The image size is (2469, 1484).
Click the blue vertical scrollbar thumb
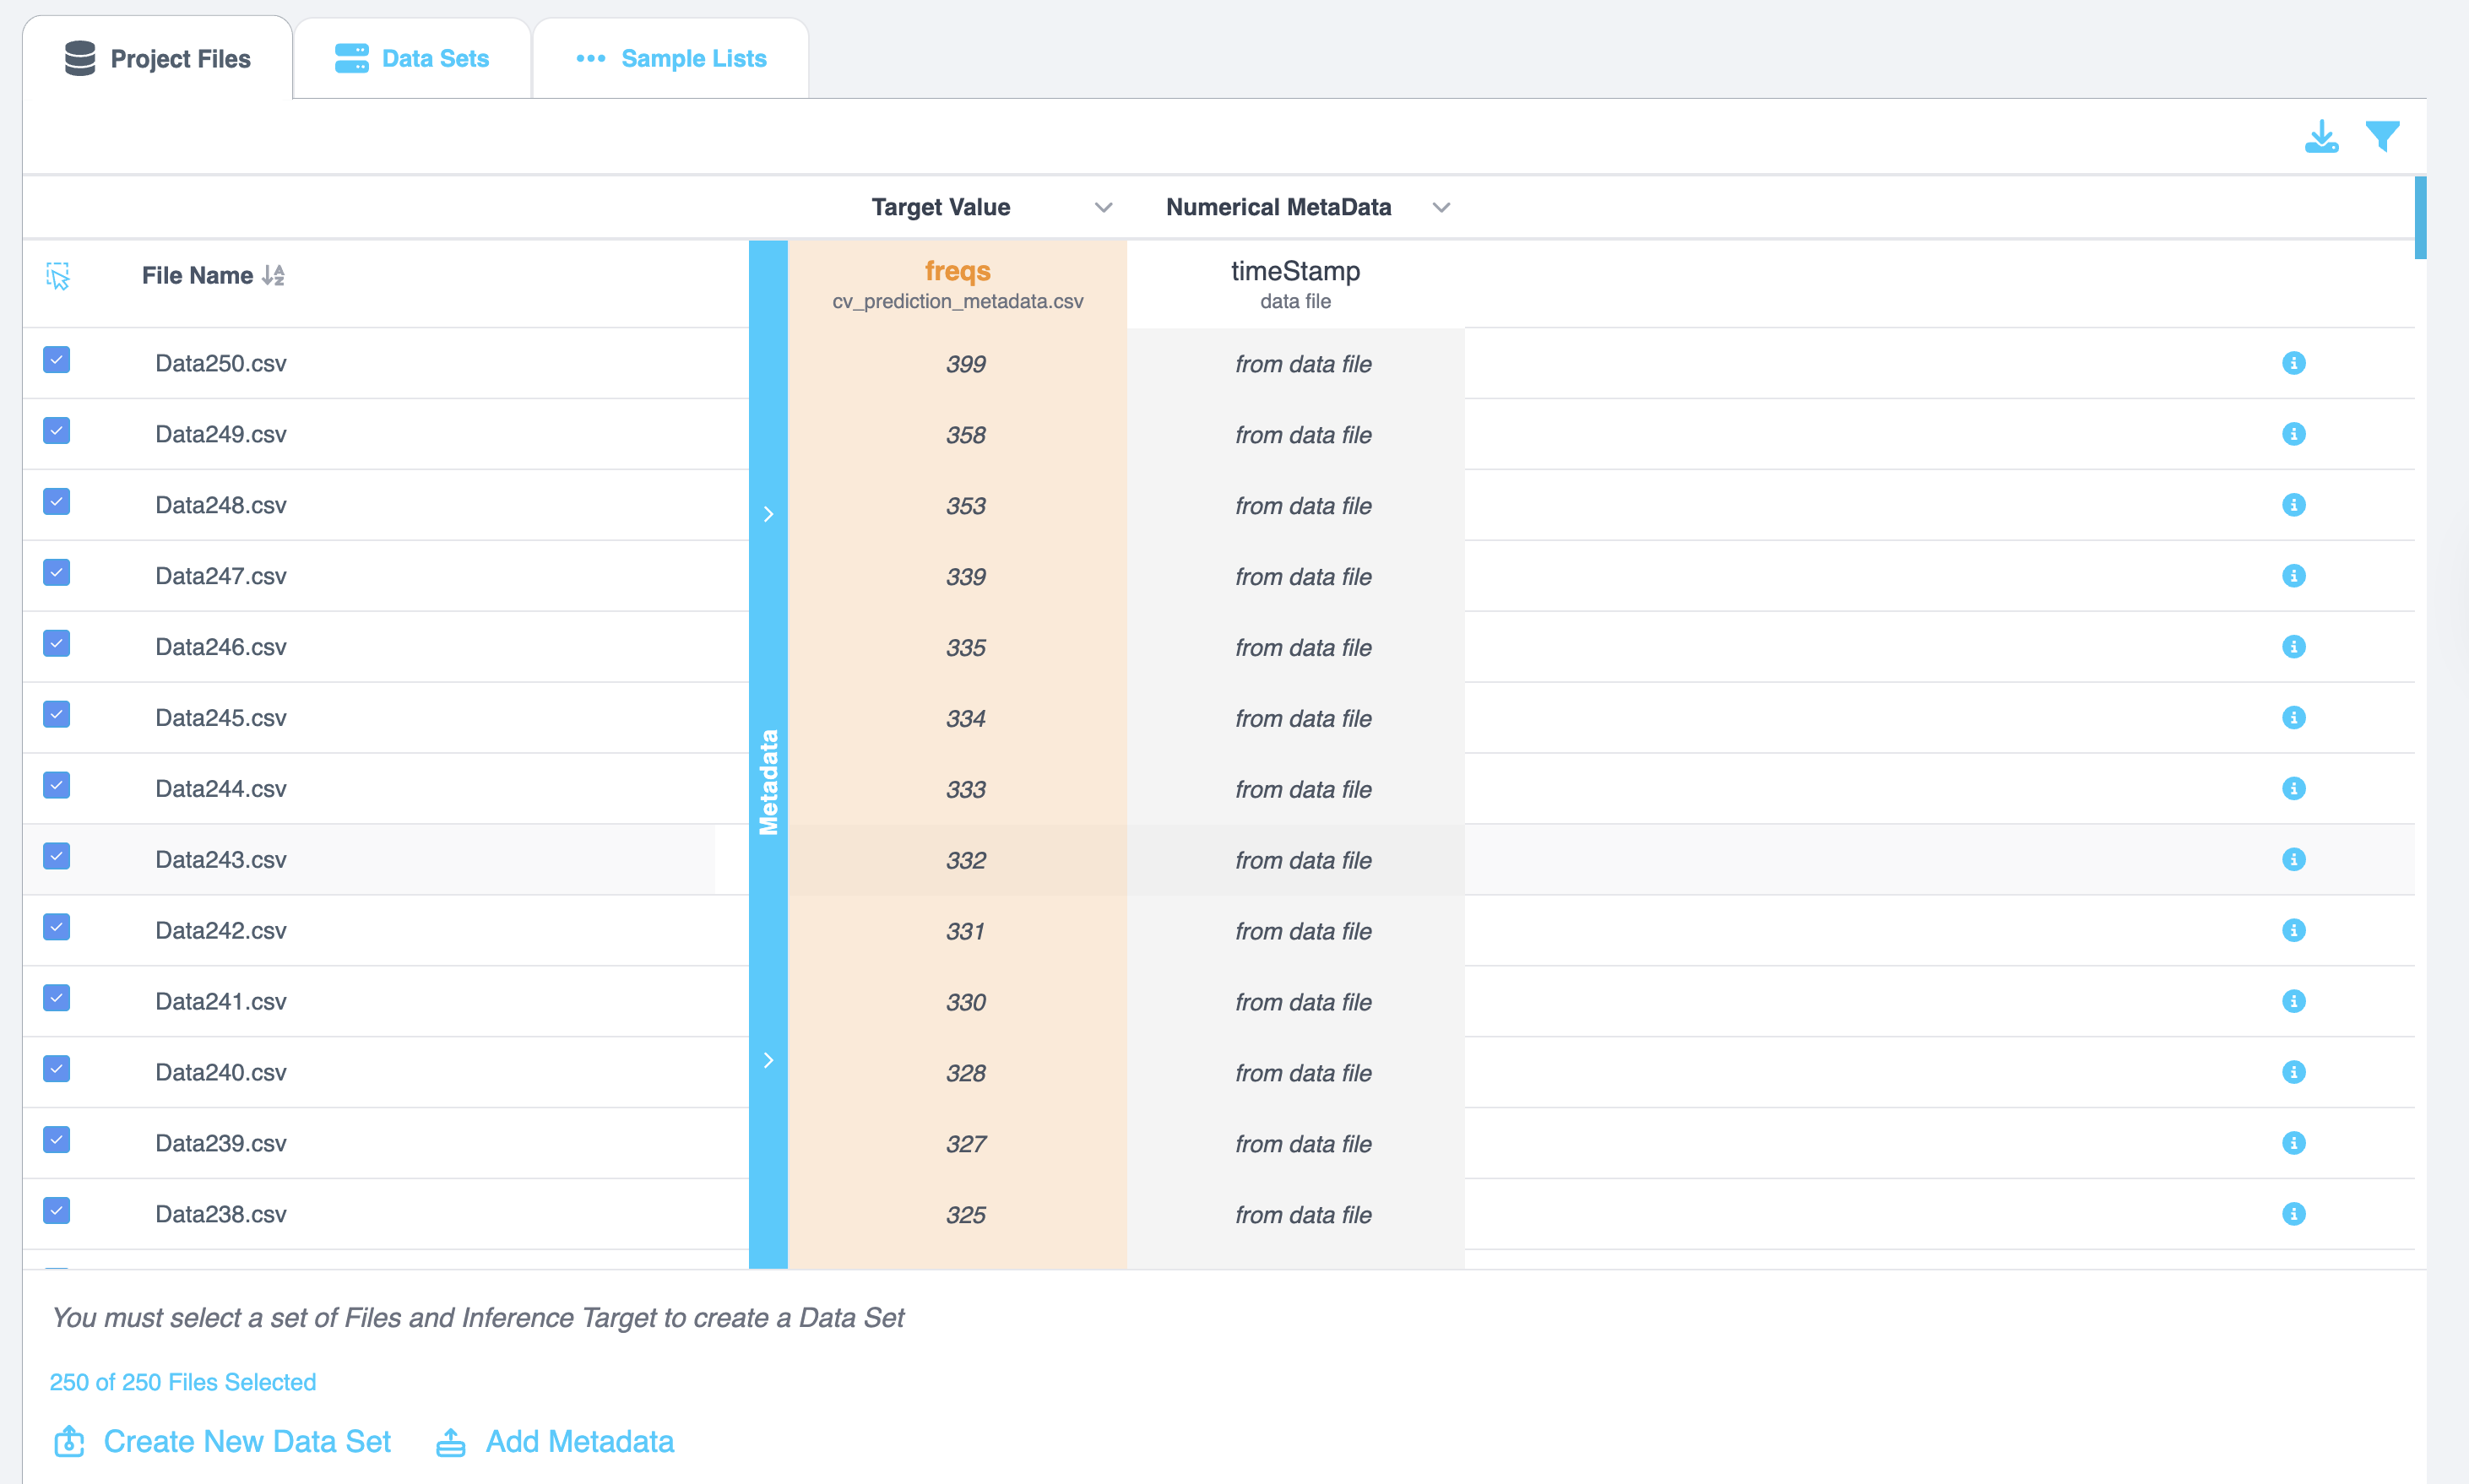point(2419,218)
